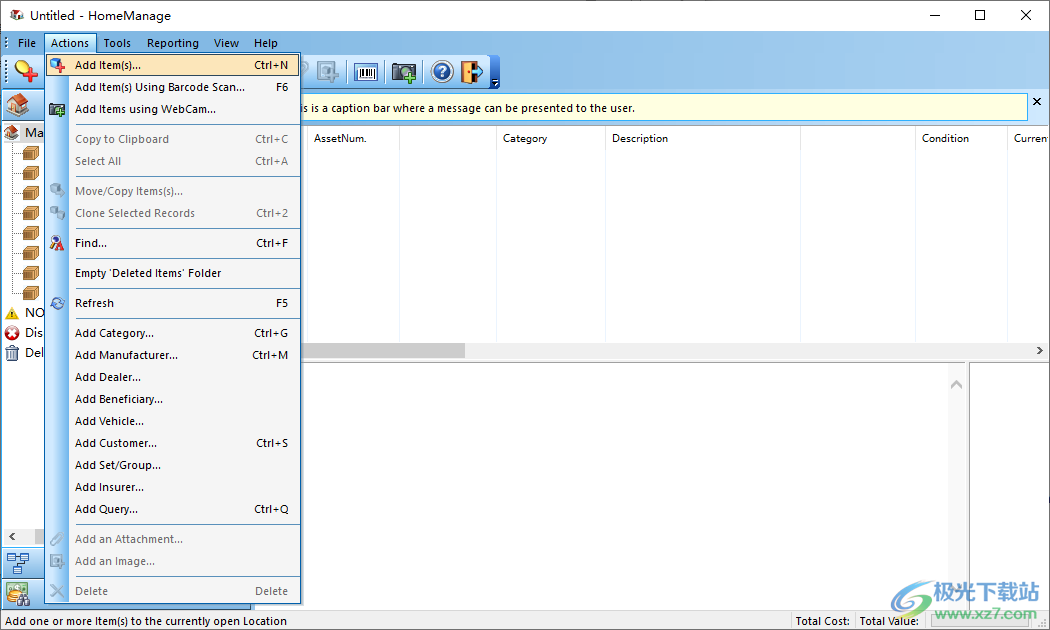Open the Tools menu

[117, 43]
